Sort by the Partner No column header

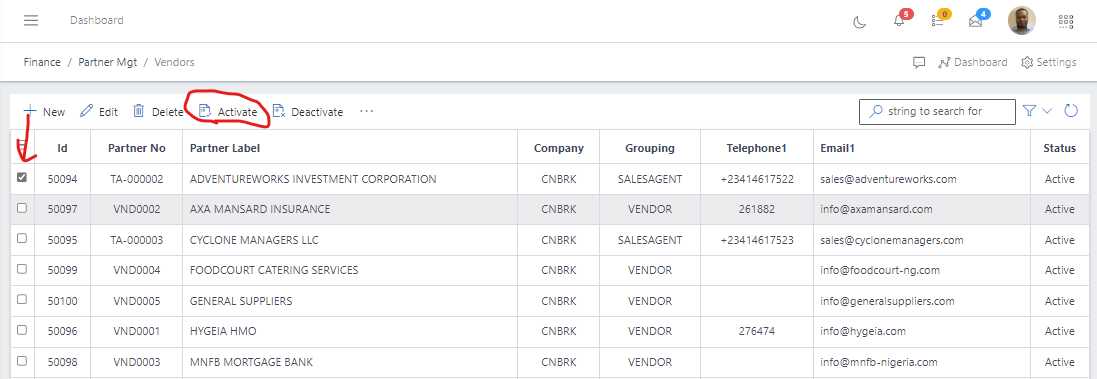point(136,148)
